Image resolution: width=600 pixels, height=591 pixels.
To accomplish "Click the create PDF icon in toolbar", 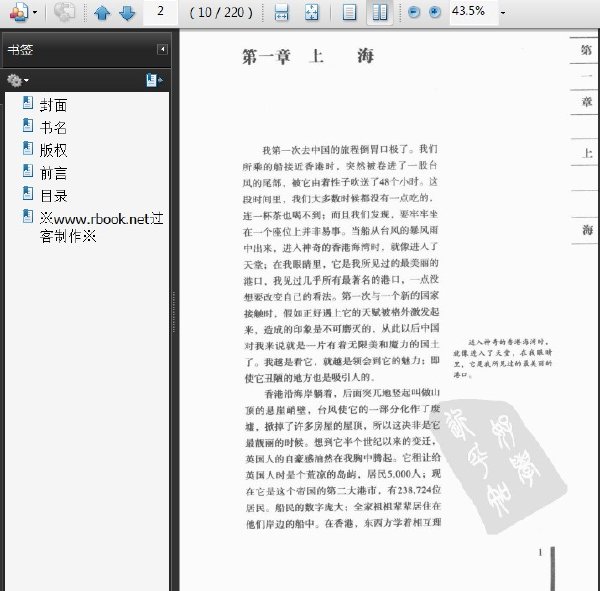I will tap(19, 11).
